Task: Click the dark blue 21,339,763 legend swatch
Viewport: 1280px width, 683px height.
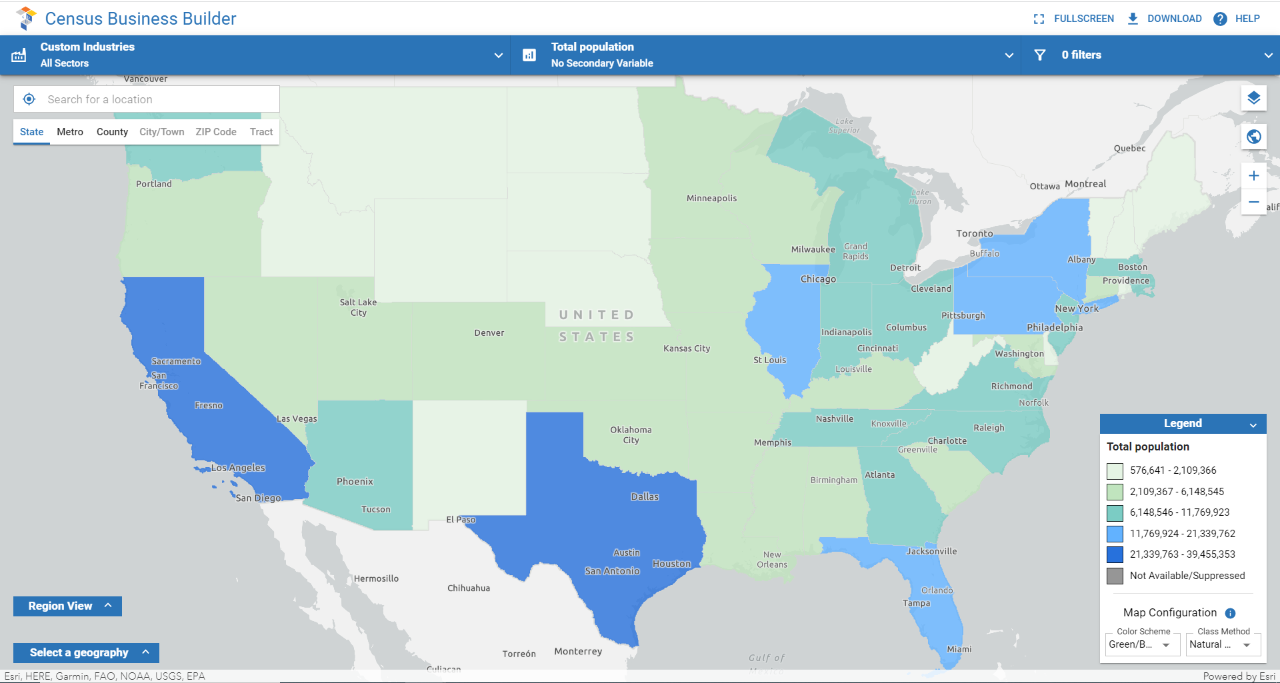Action: (x=1115, y=554)
